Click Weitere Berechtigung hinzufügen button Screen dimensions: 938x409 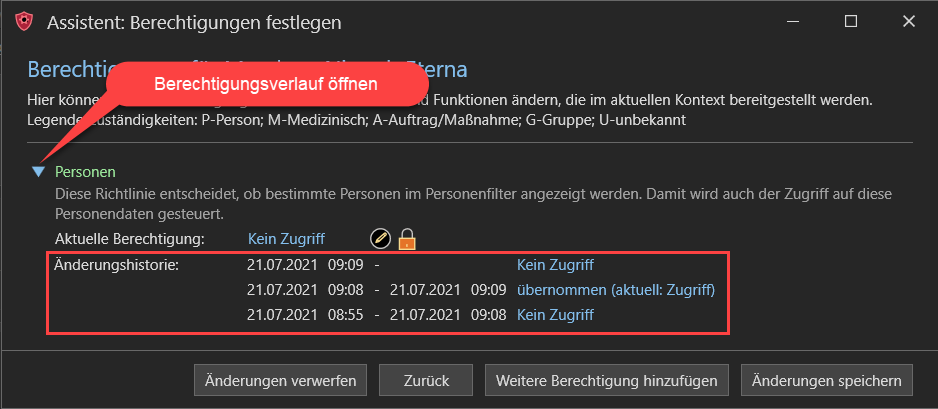tap(607, 380)
